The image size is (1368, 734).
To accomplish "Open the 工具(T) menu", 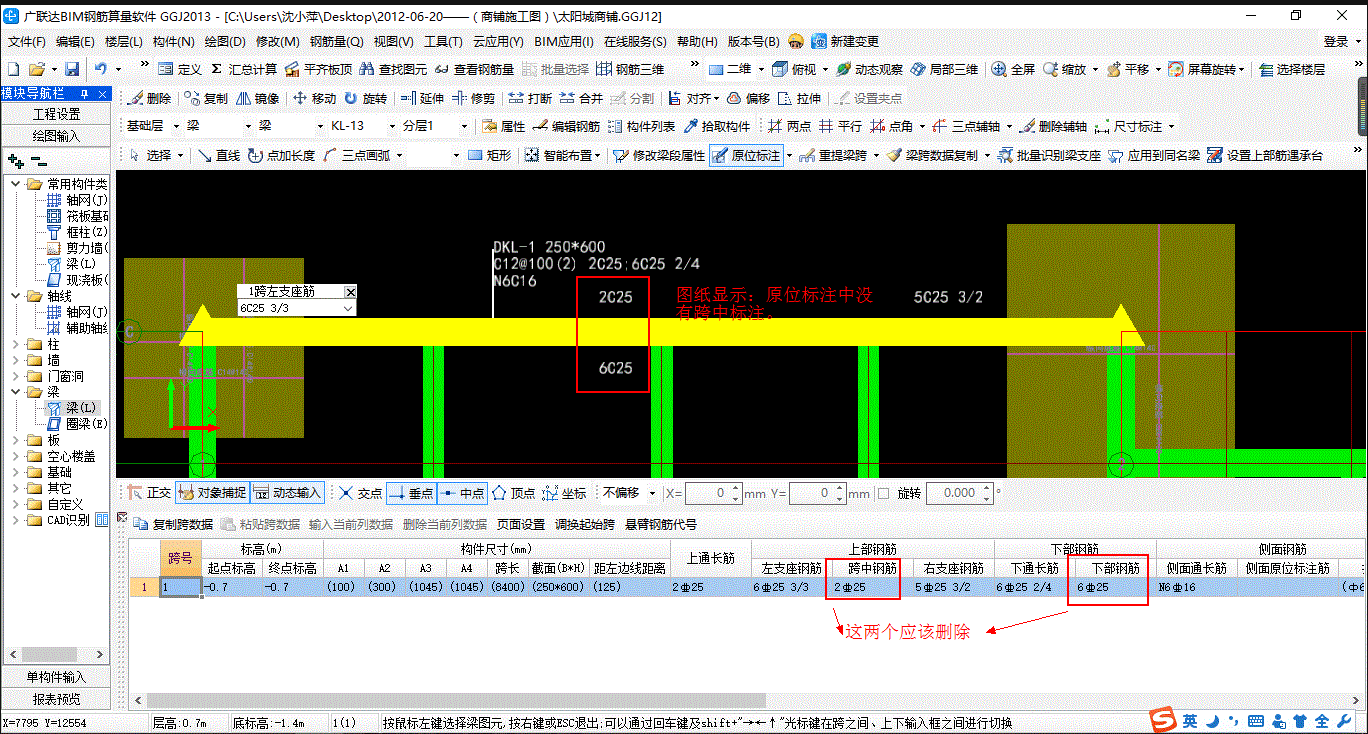I will 444,41.
